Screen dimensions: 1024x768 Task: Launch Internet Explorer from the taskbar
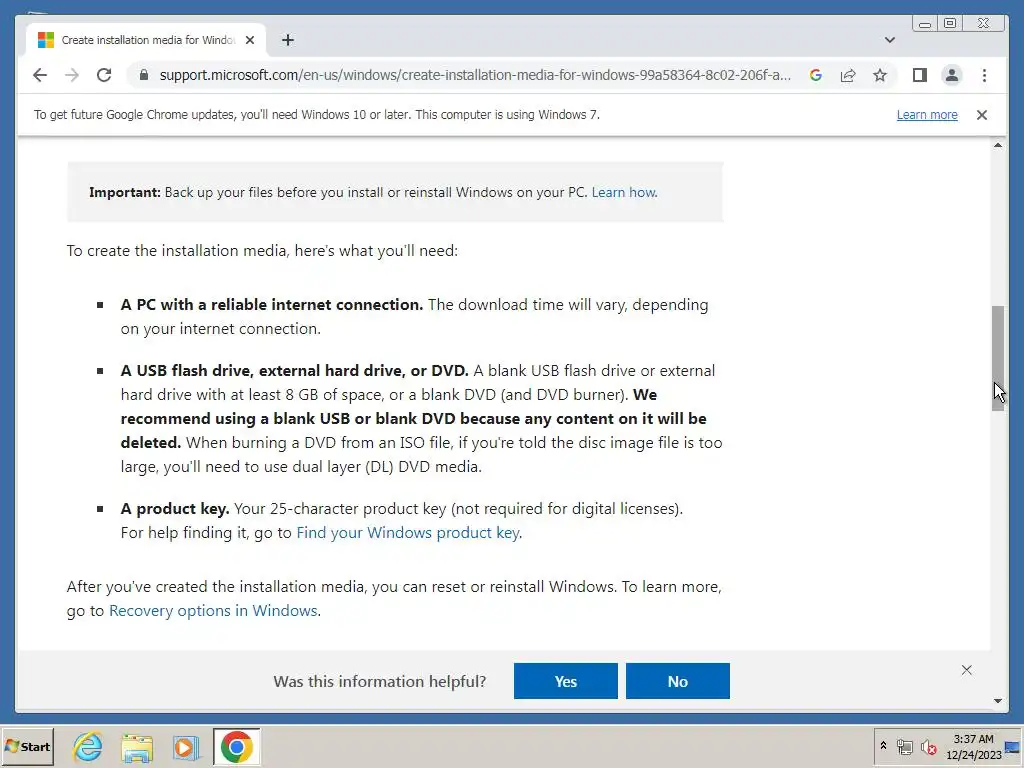88,746
